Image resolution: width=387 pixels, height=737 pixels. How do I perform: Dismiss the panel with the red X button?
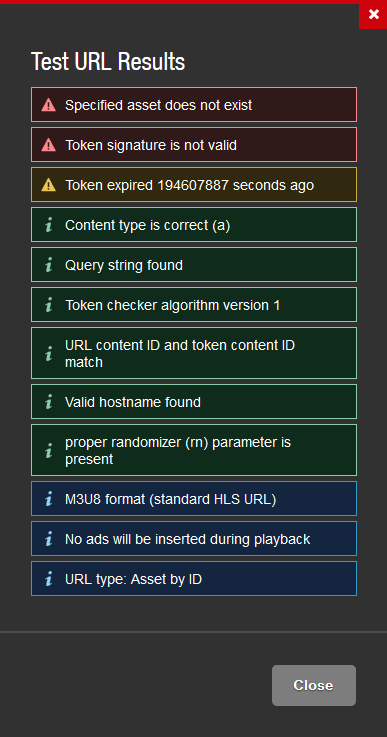click(373, 15)
